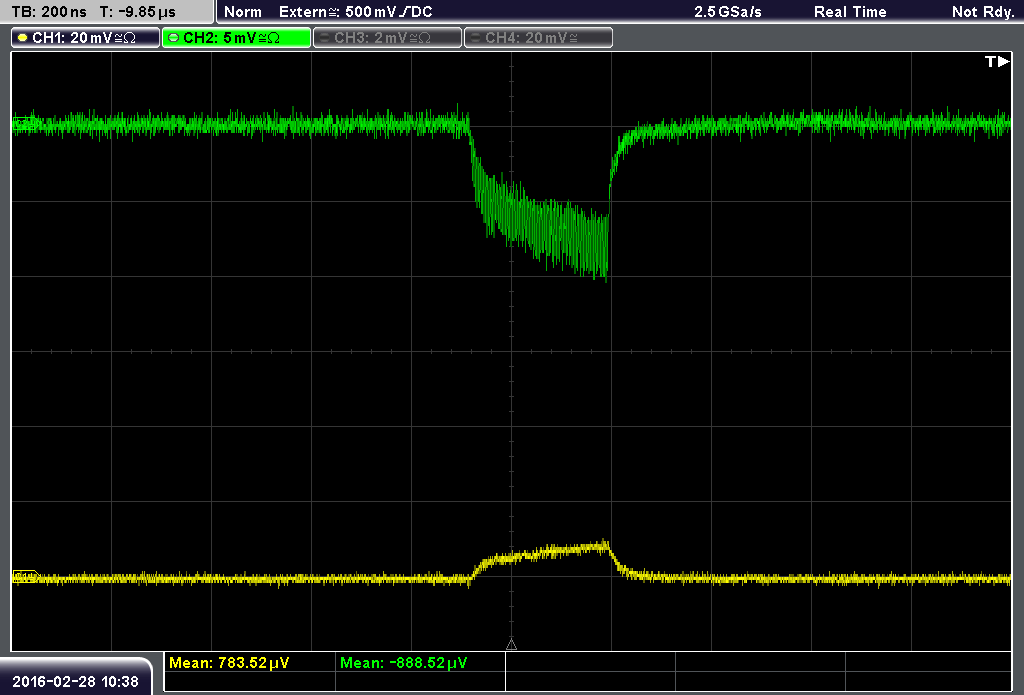The image size is (1024, 695).
Task: Click the green Mean: -888.52 µV measurement
Action: [404, 662]
